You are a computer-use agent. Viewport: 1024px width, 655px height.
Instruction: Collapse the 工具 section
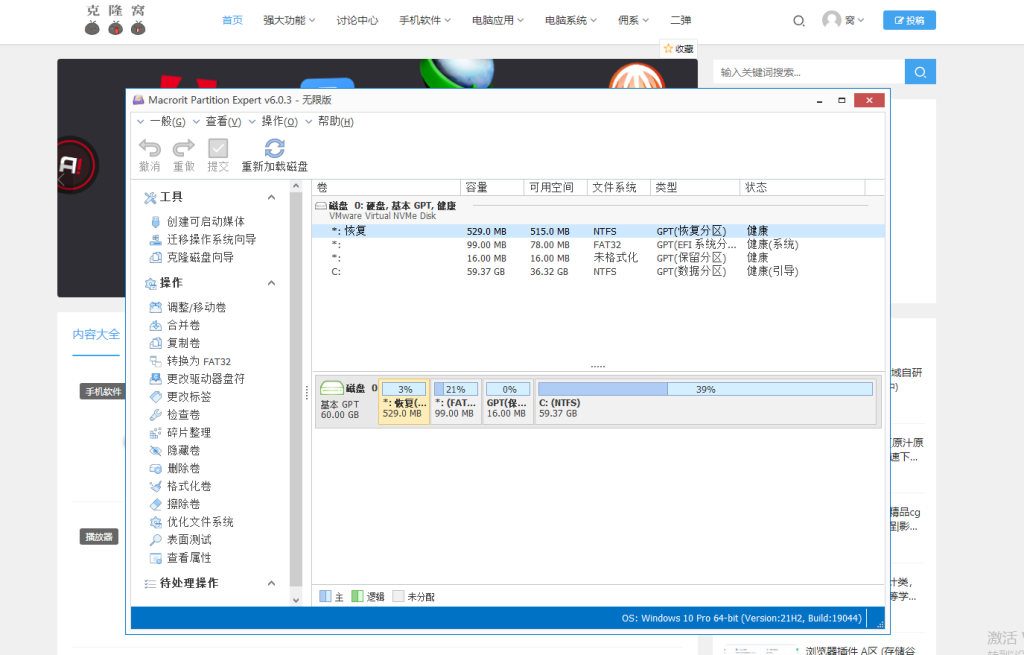tap(272, 197)
